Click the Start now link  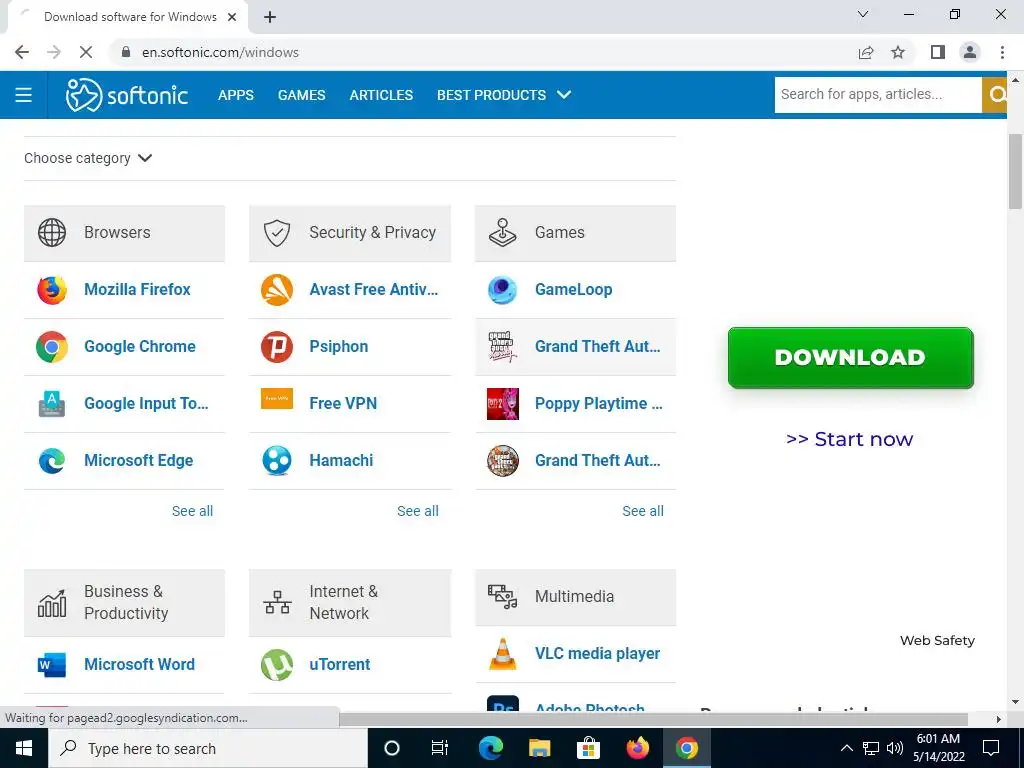(850, 439)
